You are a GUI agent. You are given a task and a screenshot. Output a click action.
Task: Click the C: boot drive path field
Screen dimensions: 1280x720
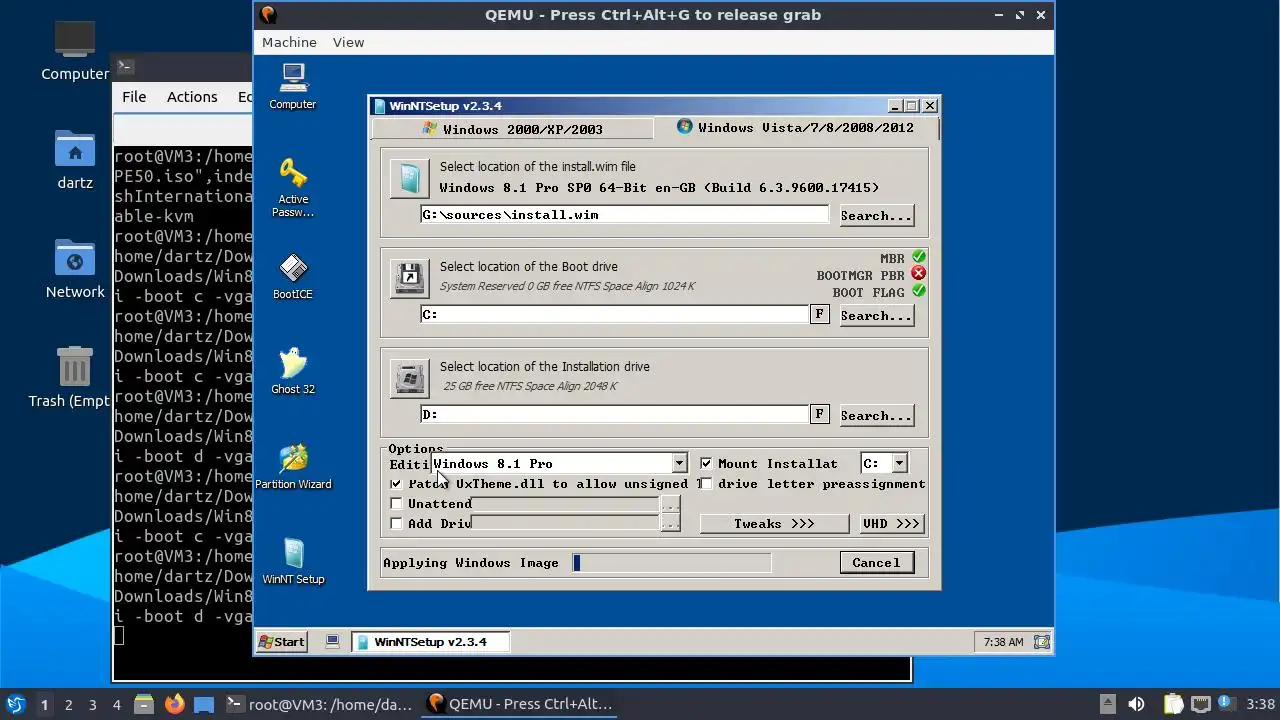point(615,315)
